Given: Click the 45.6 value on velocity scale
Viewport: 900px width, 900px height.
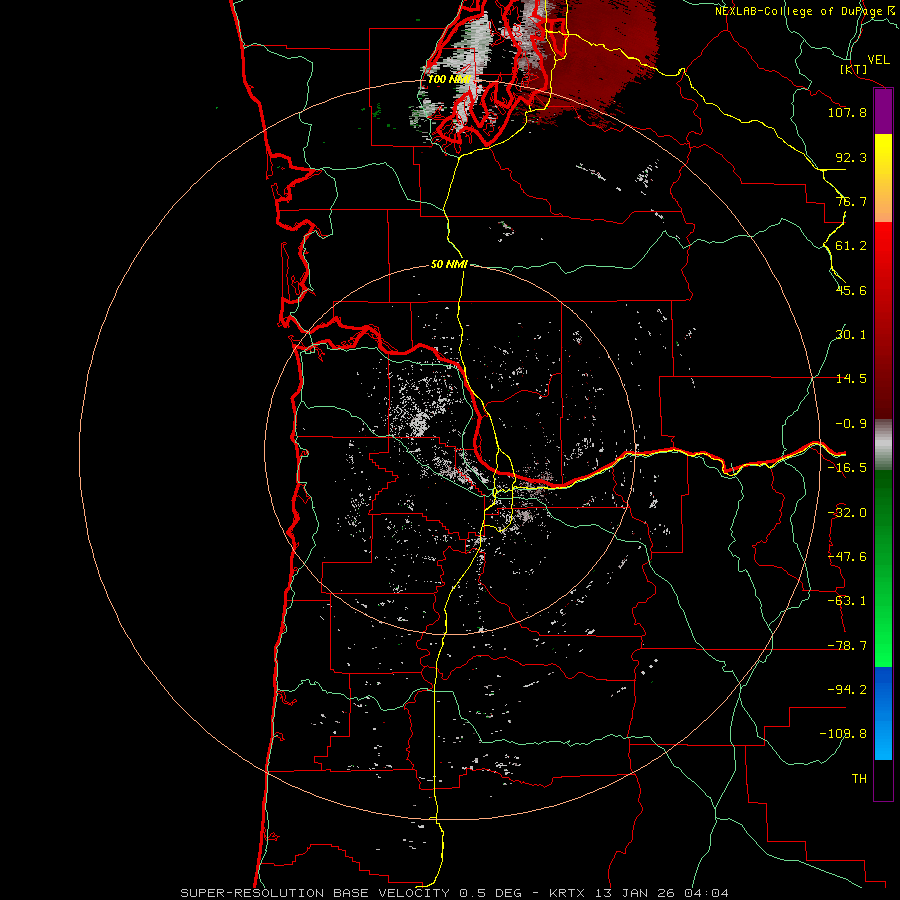Looking at the screenshot, I should 851,290.
